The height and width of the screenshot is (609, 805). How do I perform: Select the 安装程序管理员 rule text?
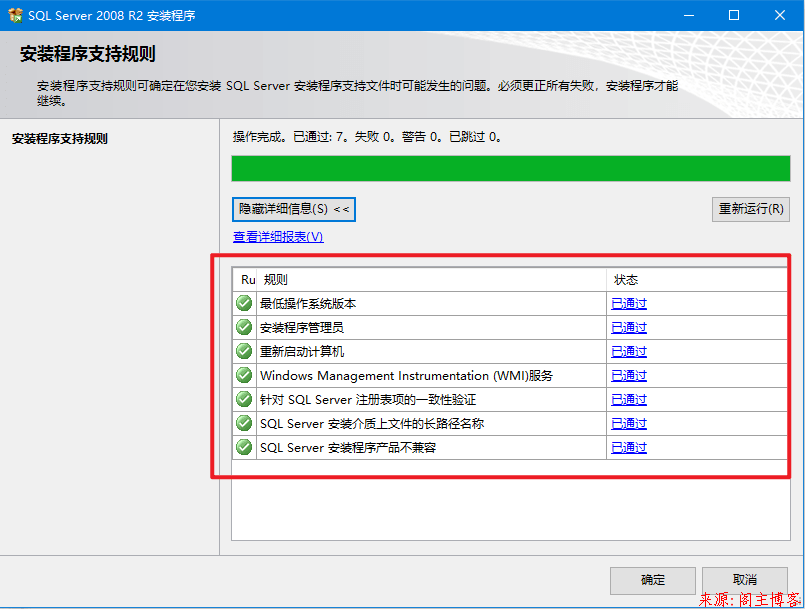click(x=301, y=328)
